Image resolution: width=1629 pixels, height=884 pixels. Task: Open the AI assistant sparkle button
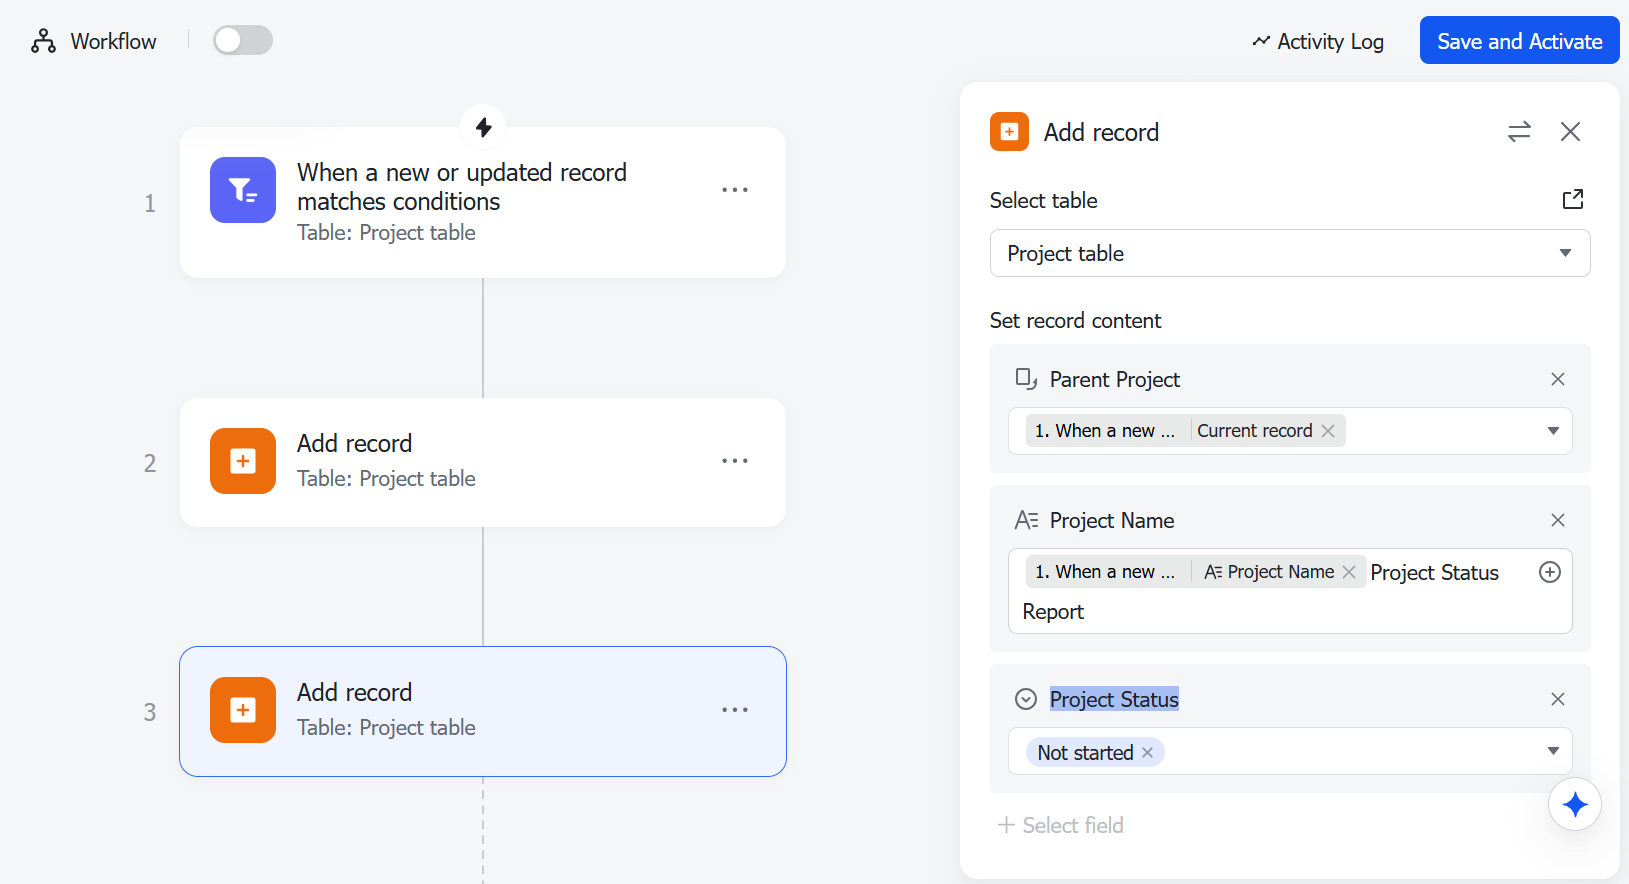point(1575,804)
